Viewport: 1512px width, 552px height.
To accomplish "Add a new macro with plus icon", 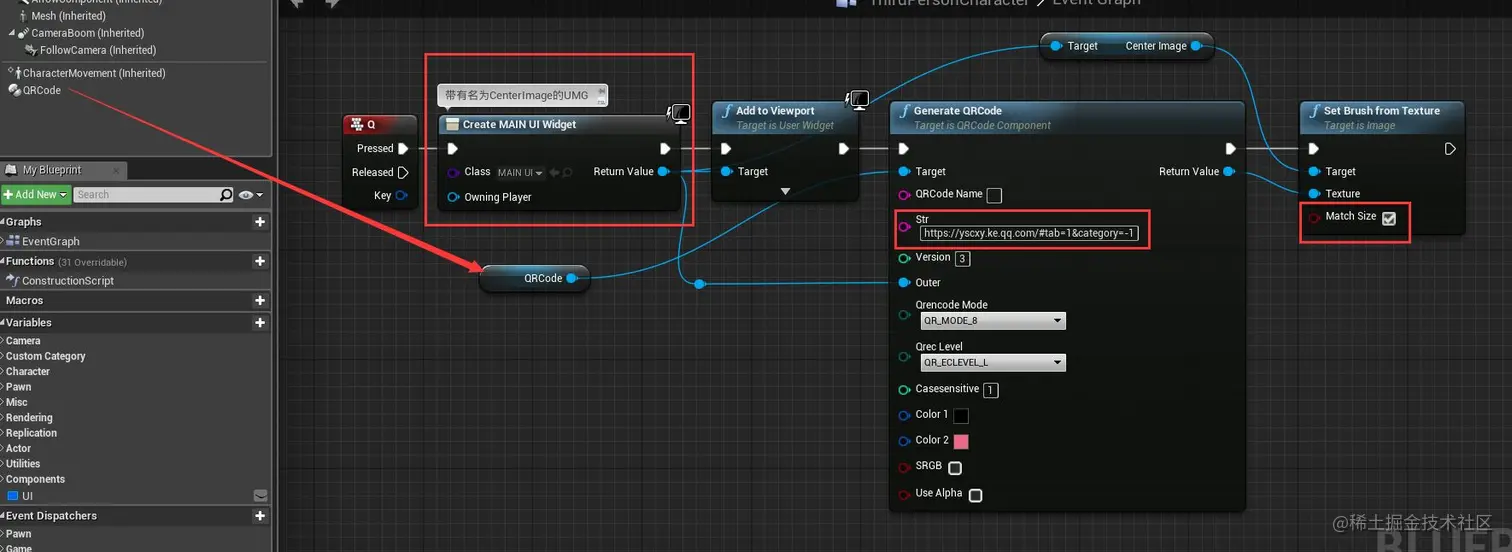I will click(x=260, y=300).
